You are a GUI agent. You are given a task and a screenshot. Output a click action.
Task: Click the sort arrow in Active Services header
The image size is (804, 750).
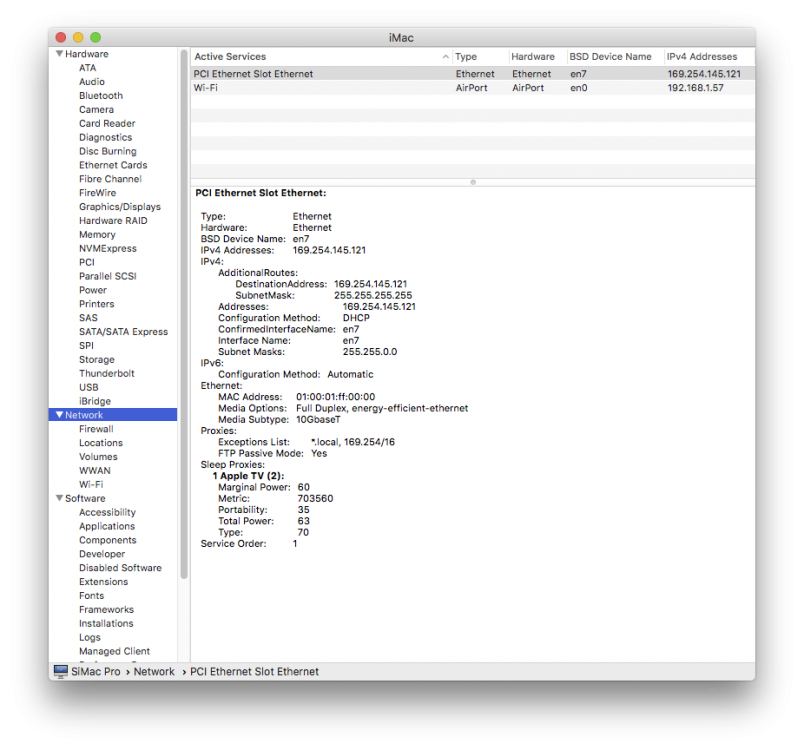(446, 57)
